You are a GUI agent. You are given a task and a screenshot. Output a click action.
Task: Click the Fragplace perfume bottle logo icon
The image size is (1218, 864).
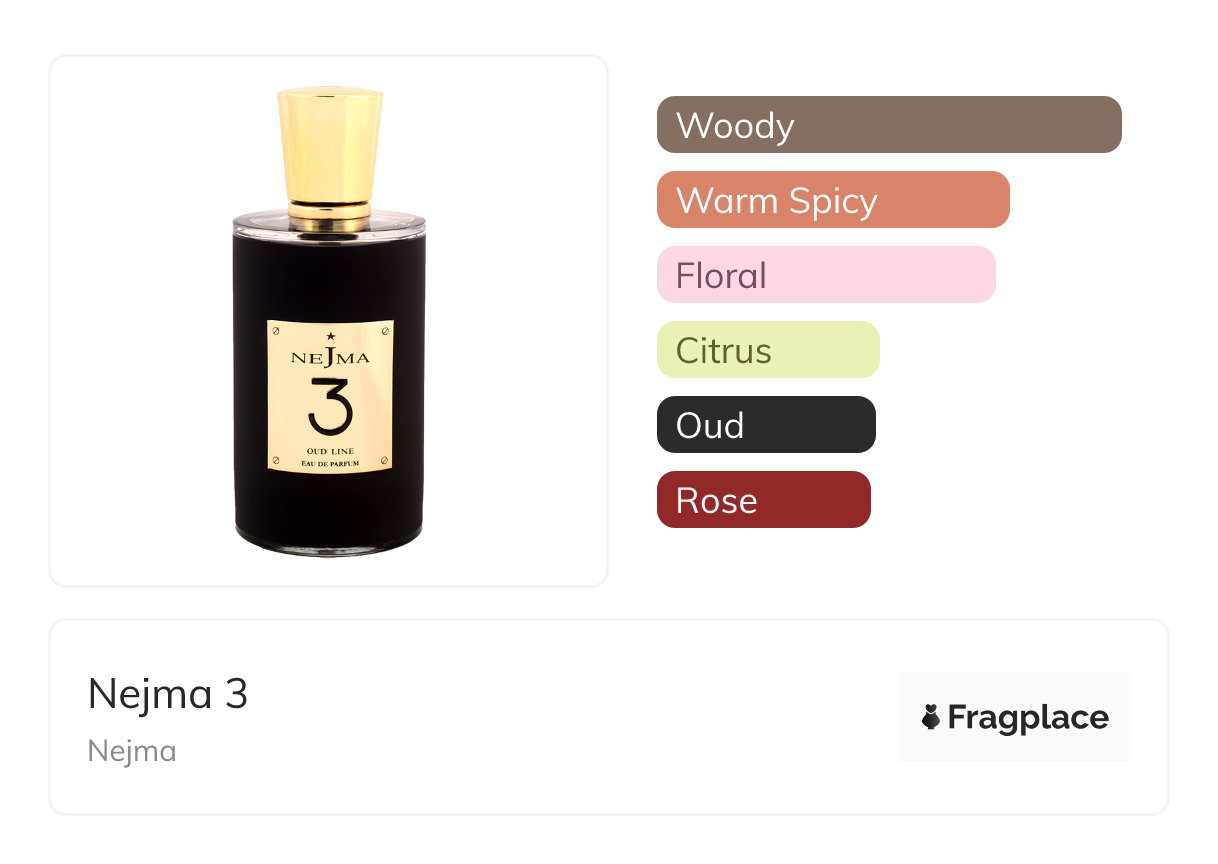point(931,717)
